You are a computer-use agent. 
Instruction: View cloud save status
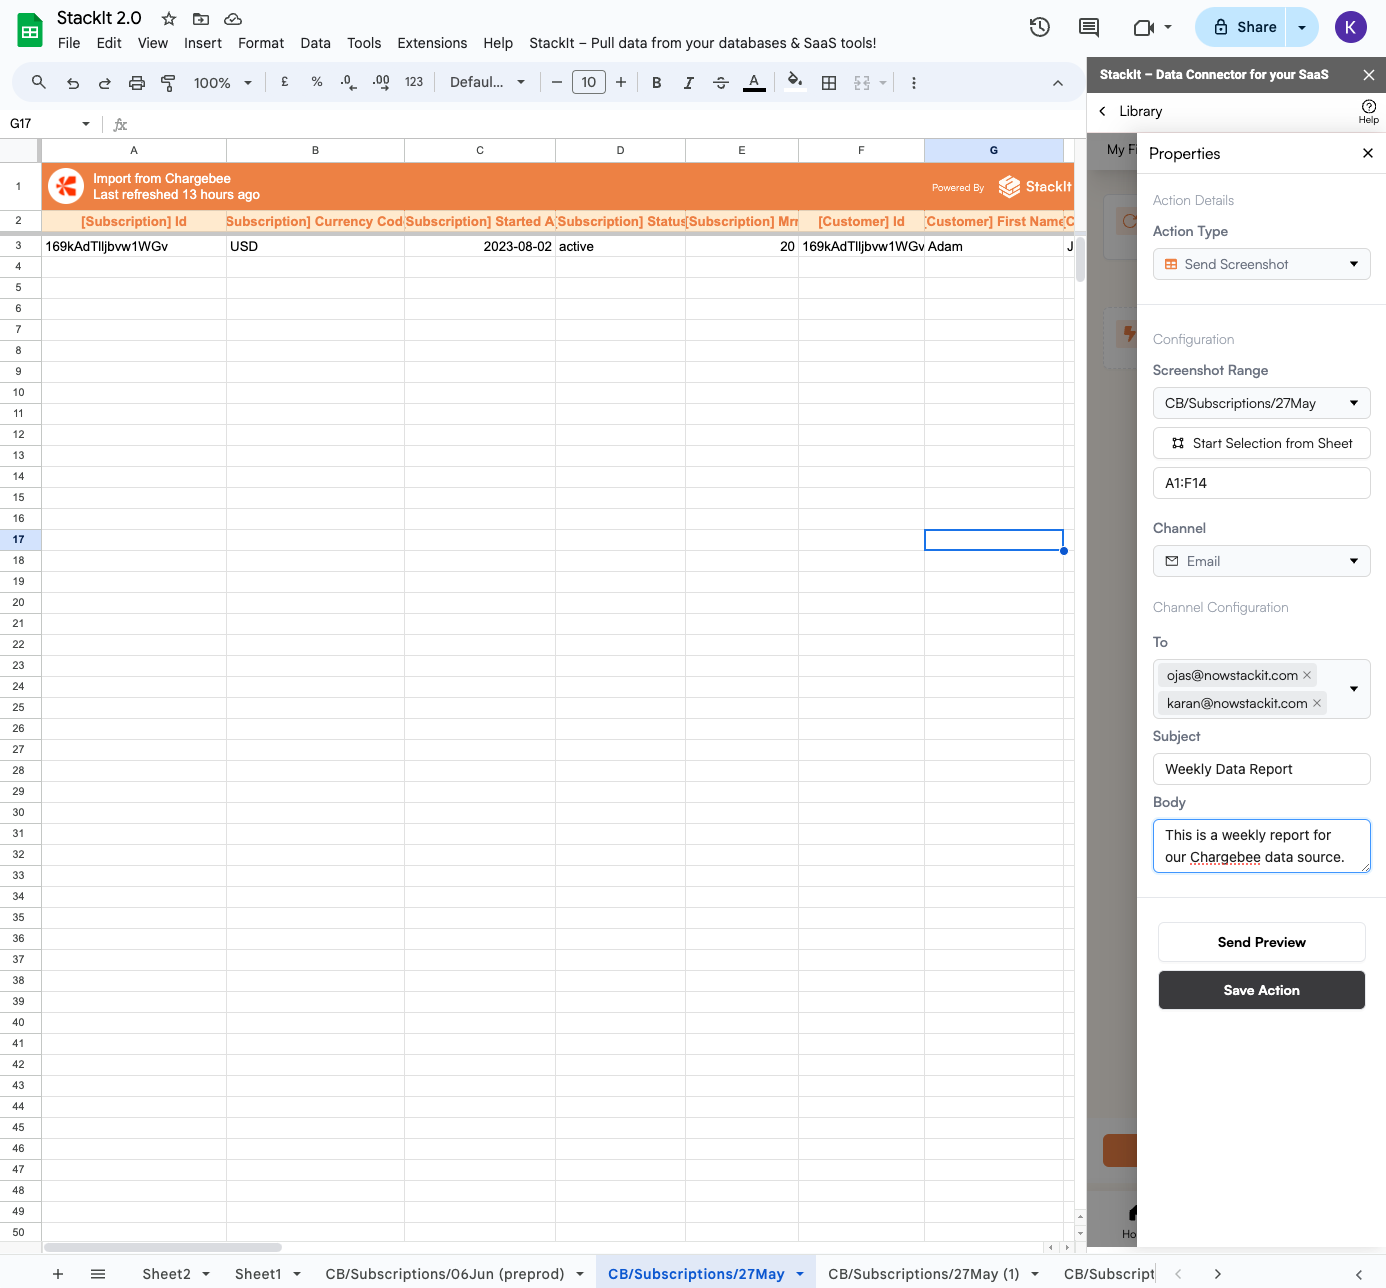coord(233,19)
